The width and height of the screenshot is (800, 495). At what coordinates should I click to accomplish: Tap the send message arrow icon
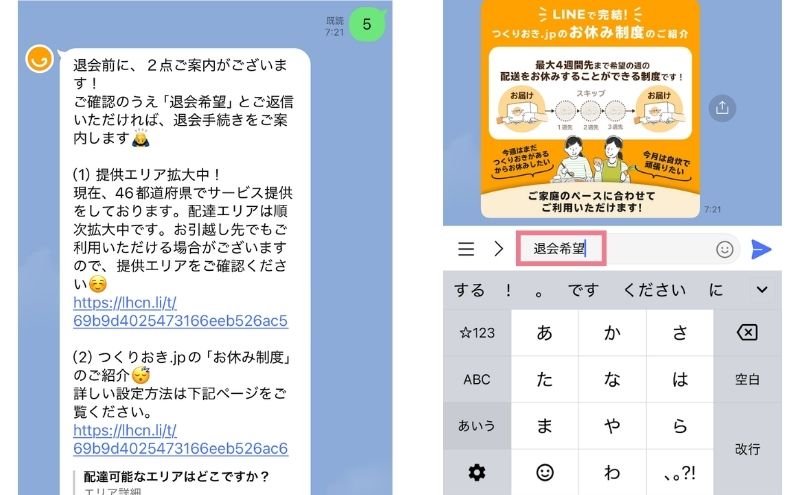point(761,249)
